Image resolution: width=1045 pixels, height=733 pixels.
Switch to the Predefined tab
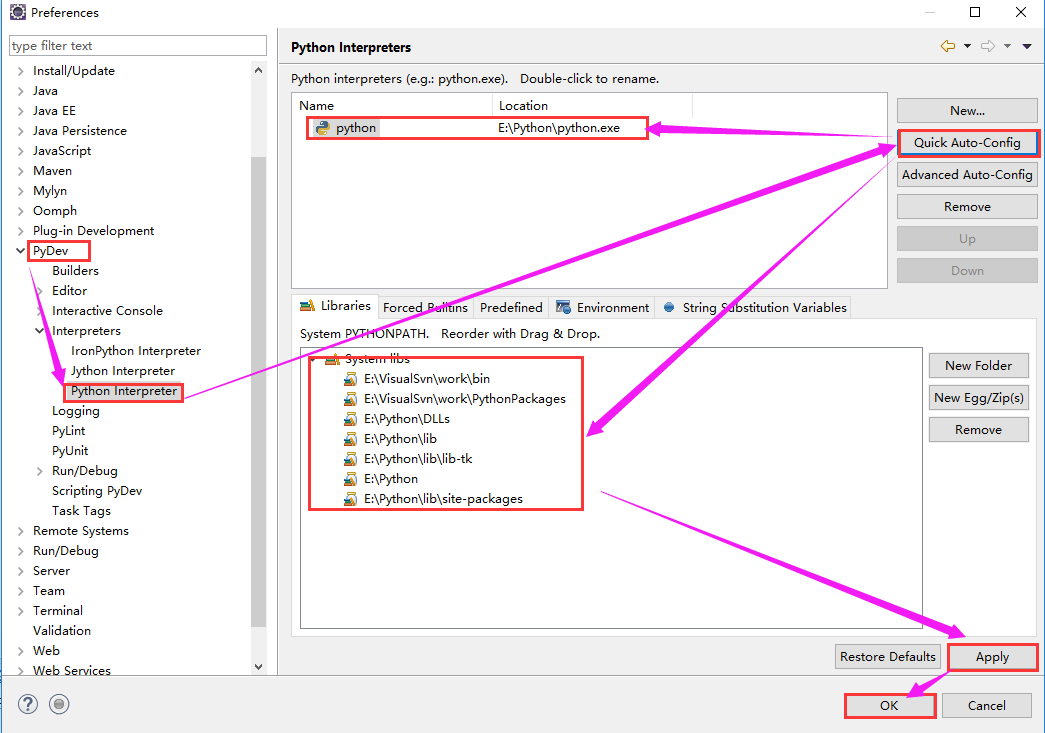click(x=510, y=308)
